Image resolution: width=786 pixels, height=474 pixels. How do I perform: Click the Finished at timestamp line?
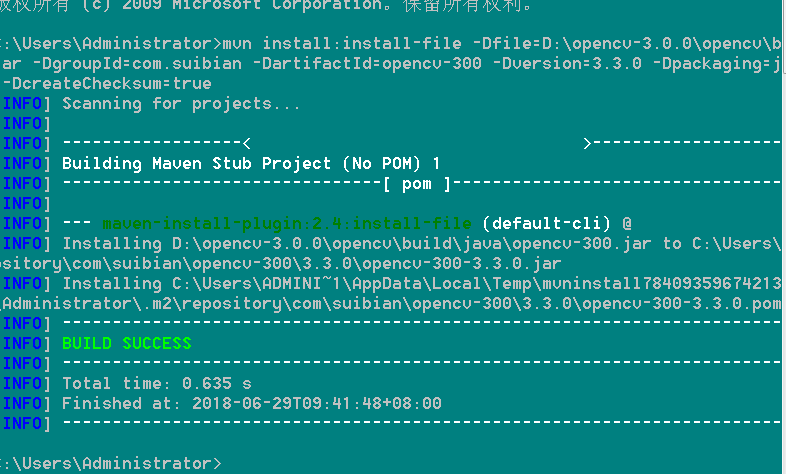251,403
